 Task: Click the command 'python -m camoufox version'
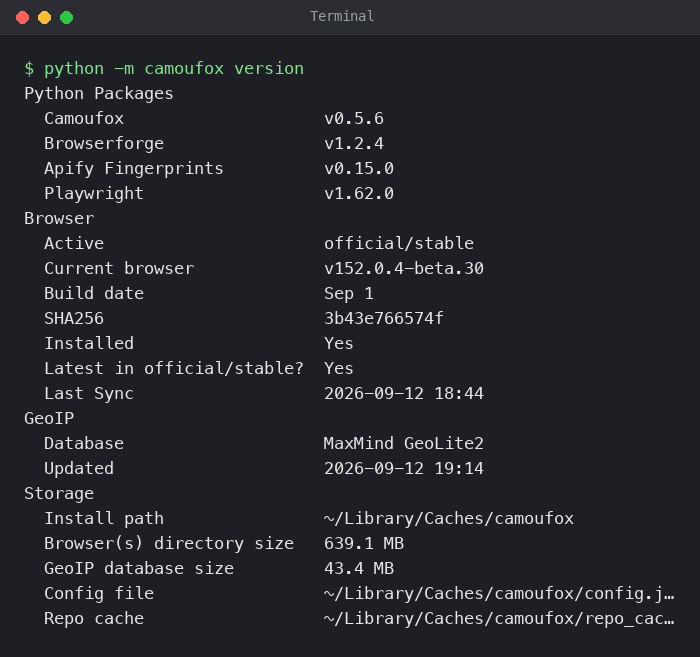174,69
